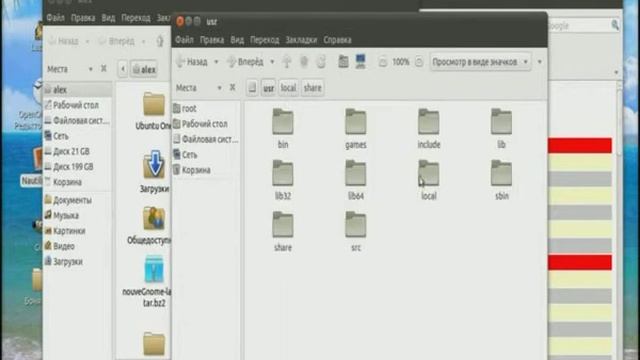This screenshot has width=640, height=360.
Task: Click the Назад button in usr window
Action: point(193,62)
